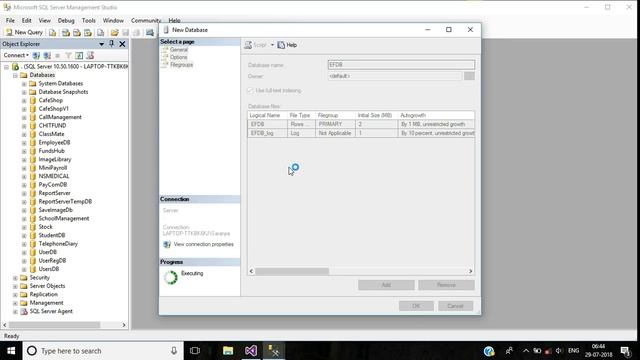
Task: Open the Edit menu
Action: click(27, 20)
